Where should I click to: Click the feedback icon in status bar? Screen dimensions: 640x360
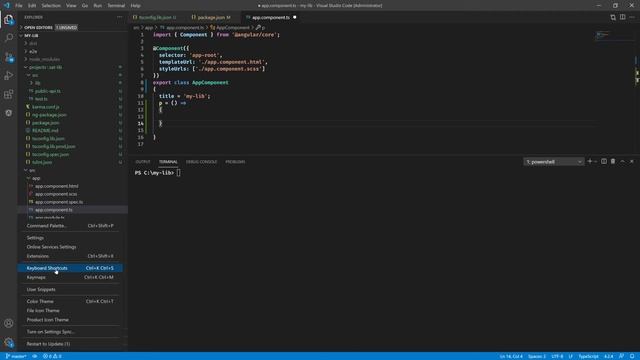point(622,356)
